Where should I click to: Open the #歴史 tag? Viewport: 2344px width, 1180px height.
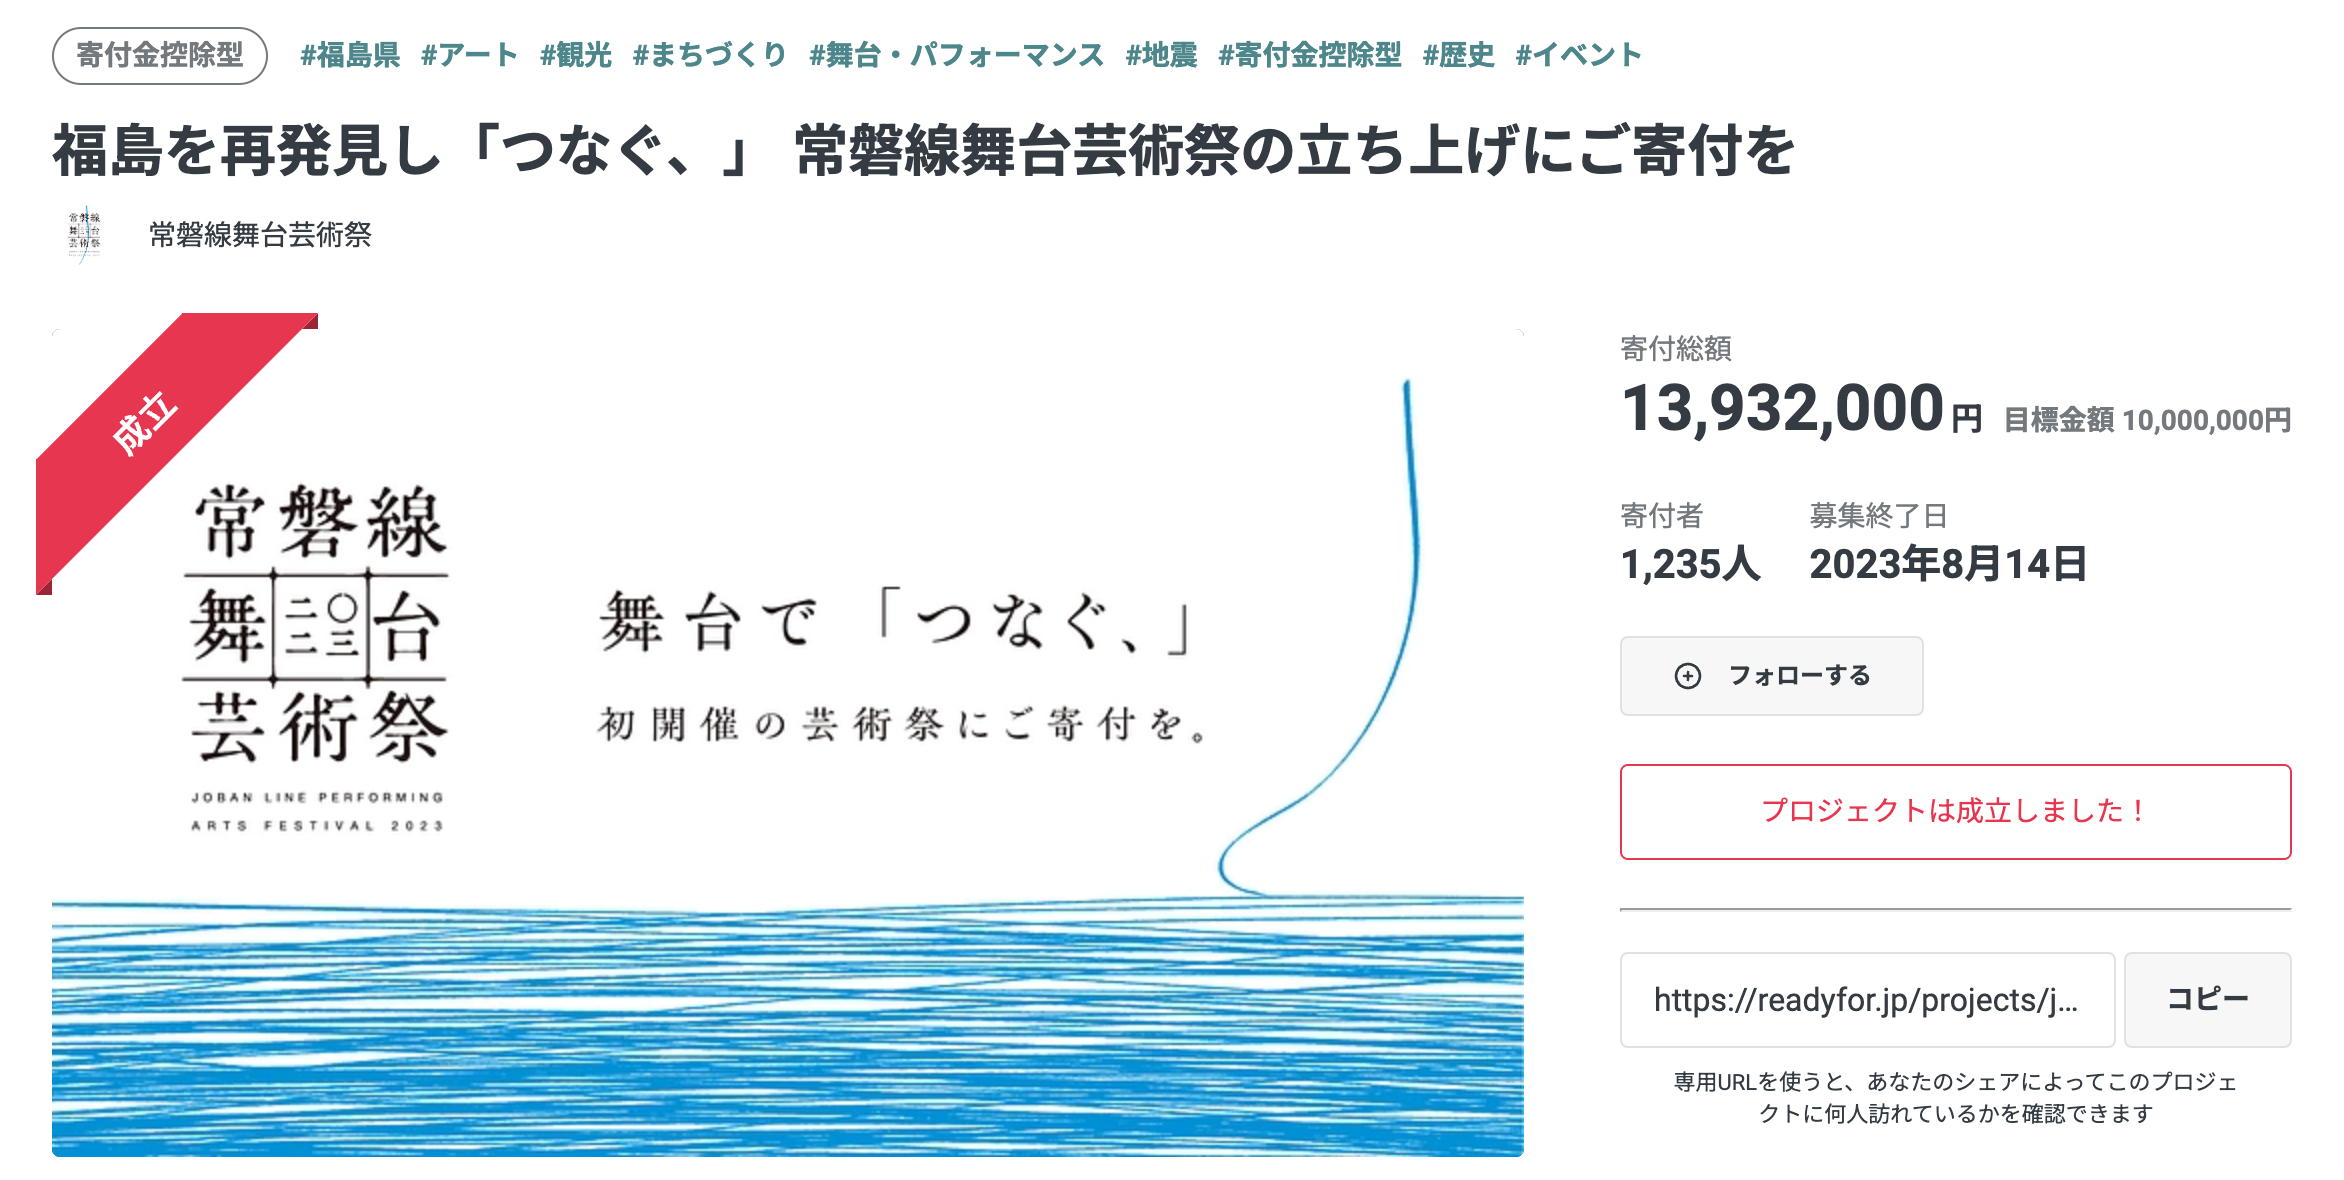pyautogui.click(x=1459, y=56)
